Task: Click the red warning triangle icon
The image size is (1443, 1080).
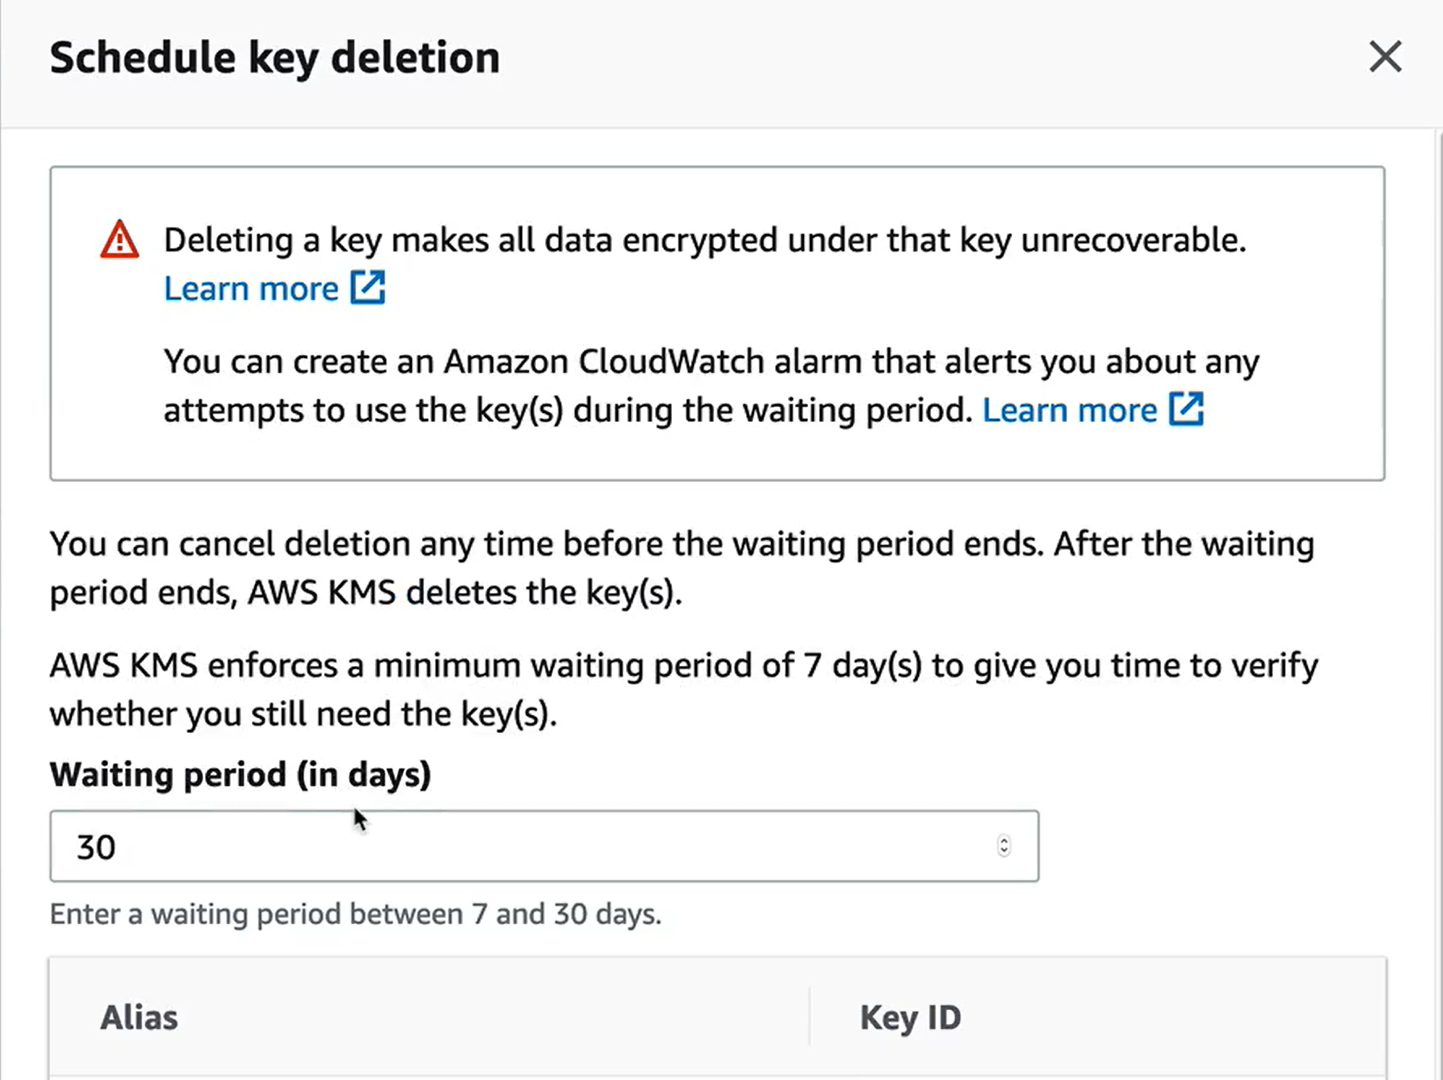Action: [120, 240]
